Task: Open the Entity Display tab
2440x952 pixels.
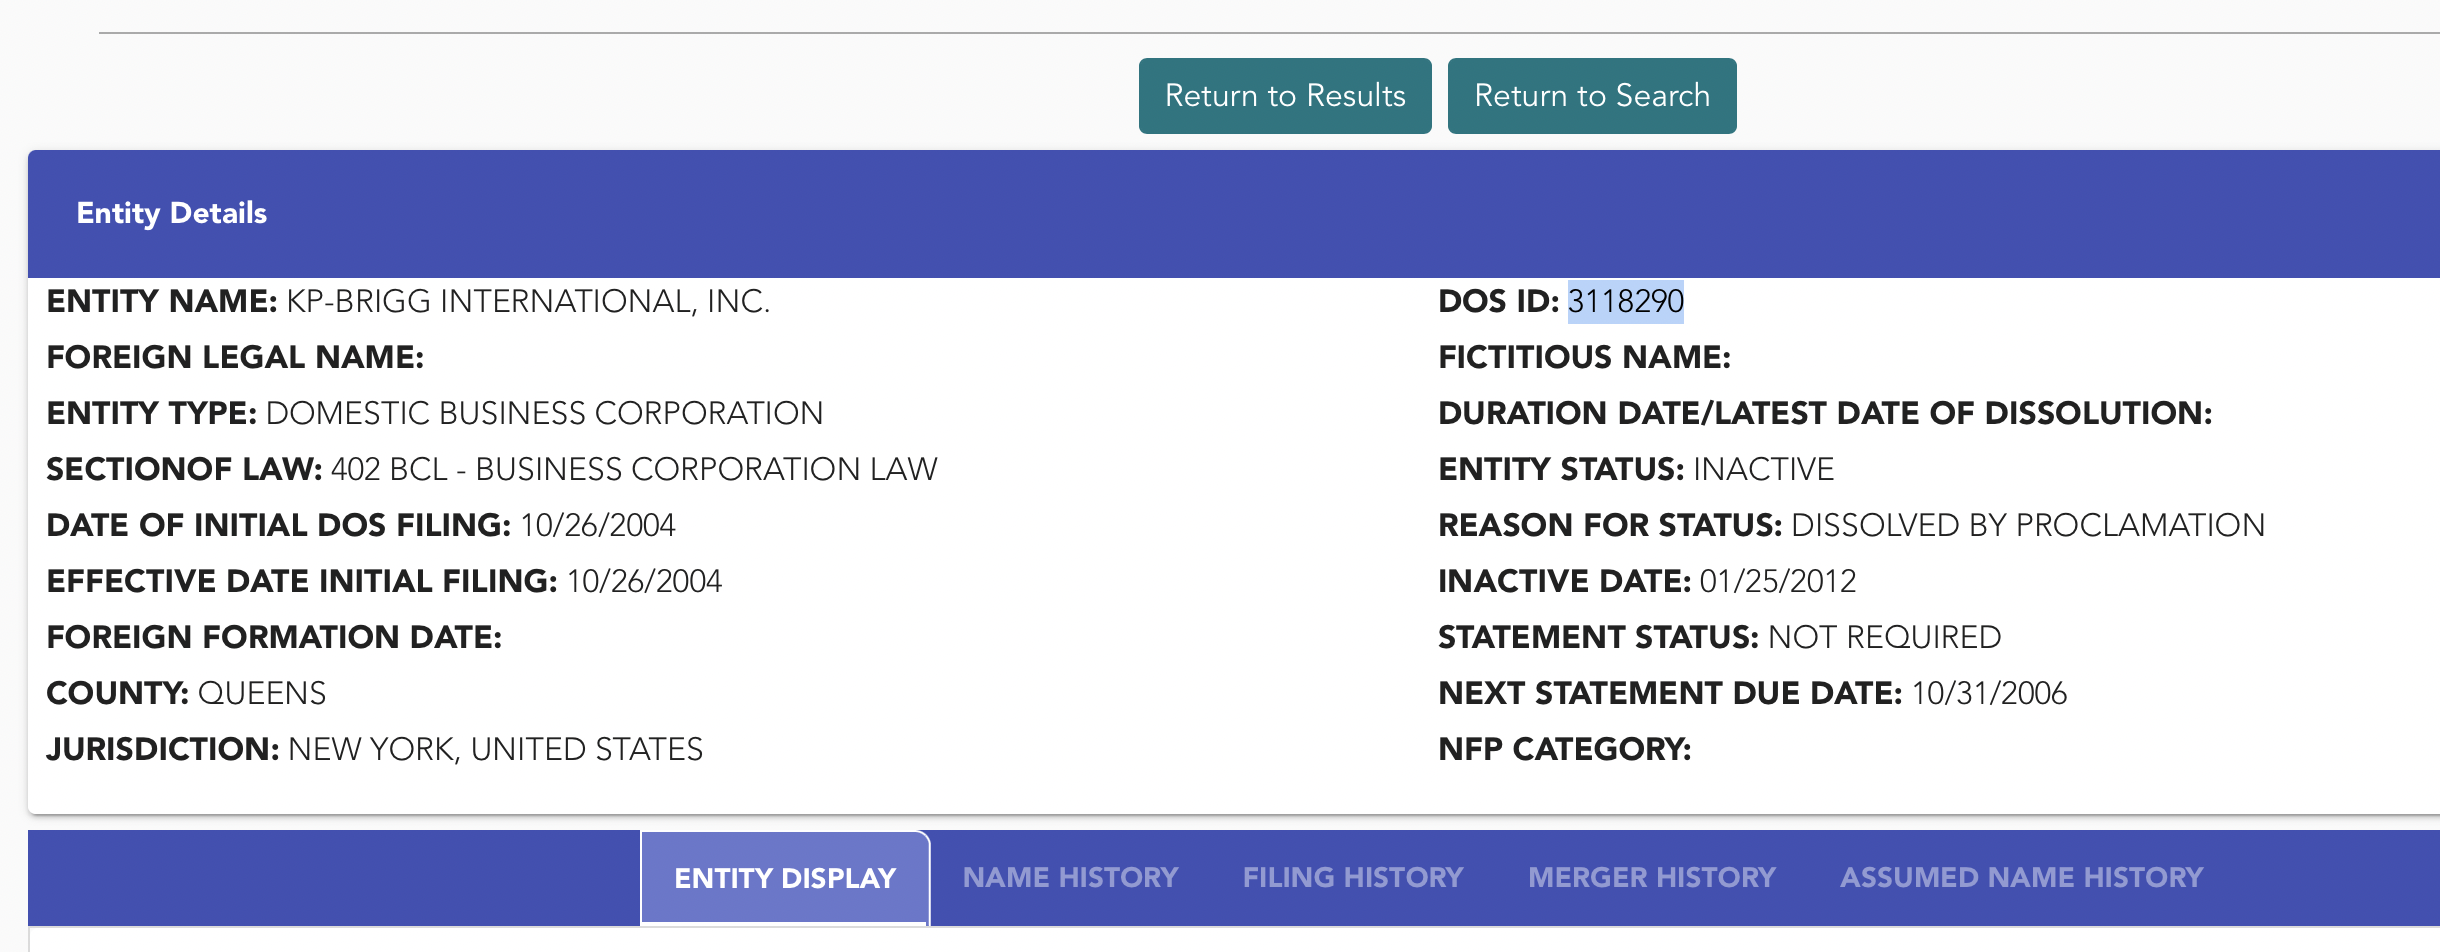Action: 785,878
